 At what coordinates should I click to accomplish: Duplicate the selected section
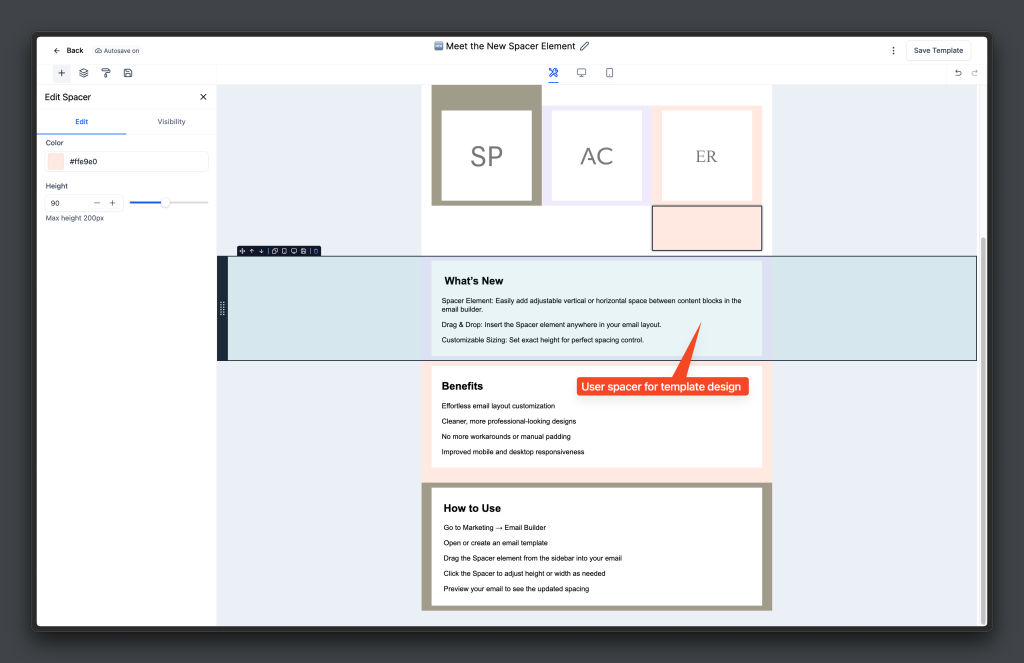275,251
